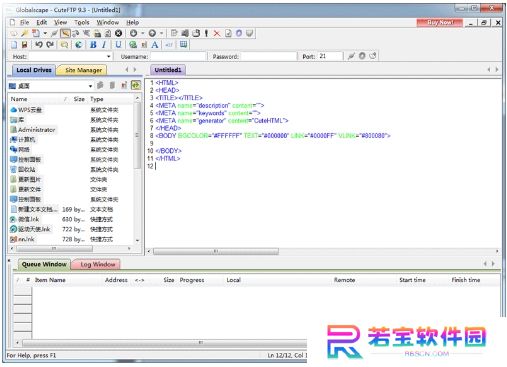Click the Save disk icon

pos(24,45)
